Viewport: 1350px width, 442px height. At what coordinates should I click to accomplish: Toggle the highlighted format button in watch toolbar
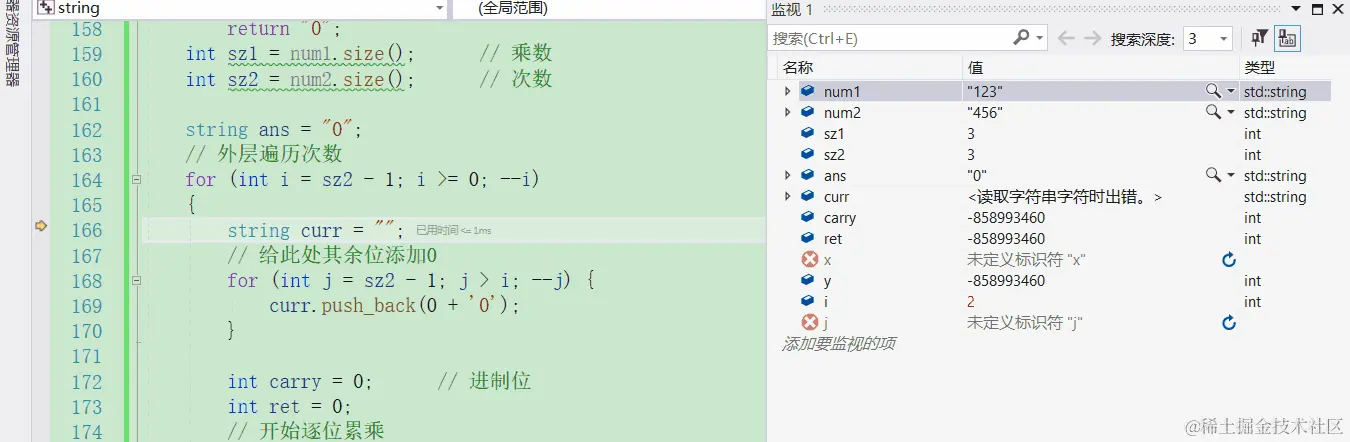tap(1287, 38)
